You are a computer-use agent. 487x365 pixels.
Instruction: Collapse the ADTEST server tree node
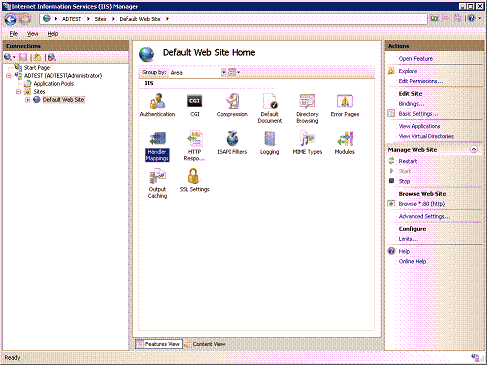coord(9,76)
